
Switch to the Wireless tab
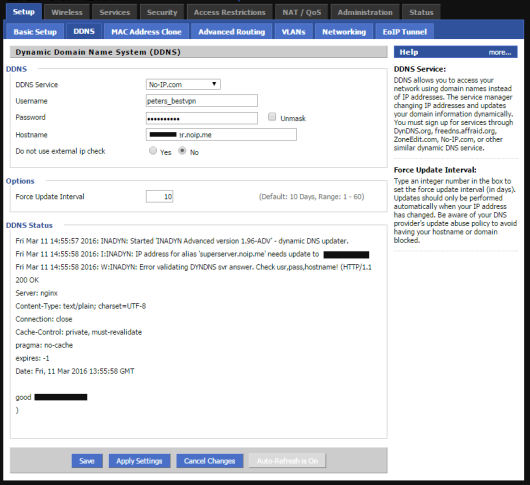(x=67, y=12)
